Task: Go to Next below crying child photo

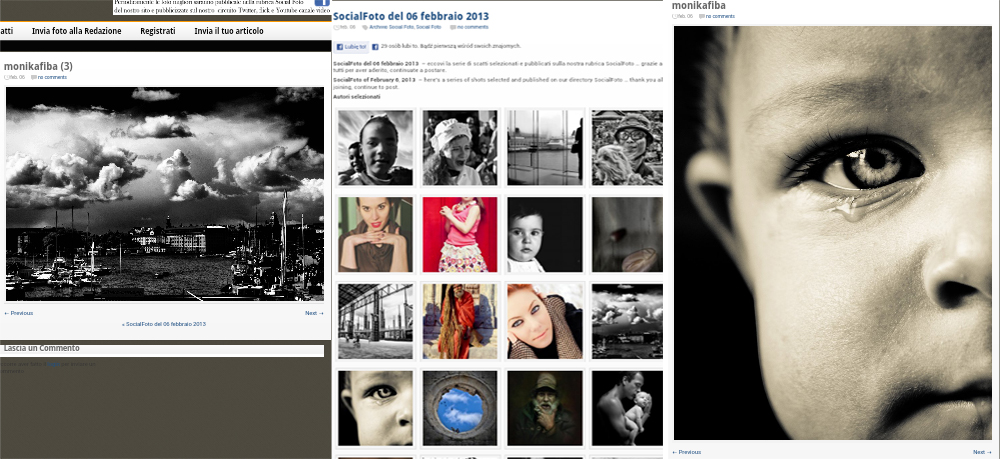Action: point(982,452)
